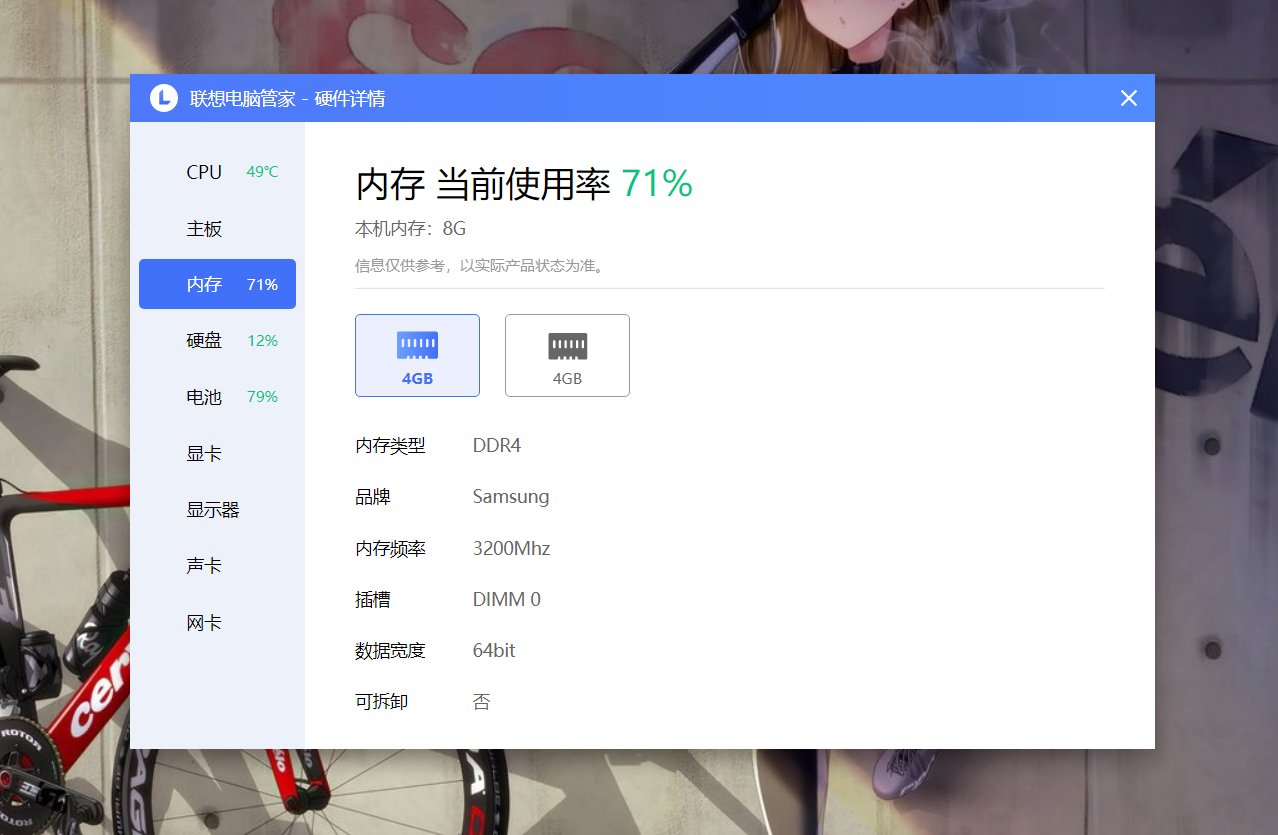Click the 内存频率 label
1278x835 pixels.
click(x=390, y=548)
